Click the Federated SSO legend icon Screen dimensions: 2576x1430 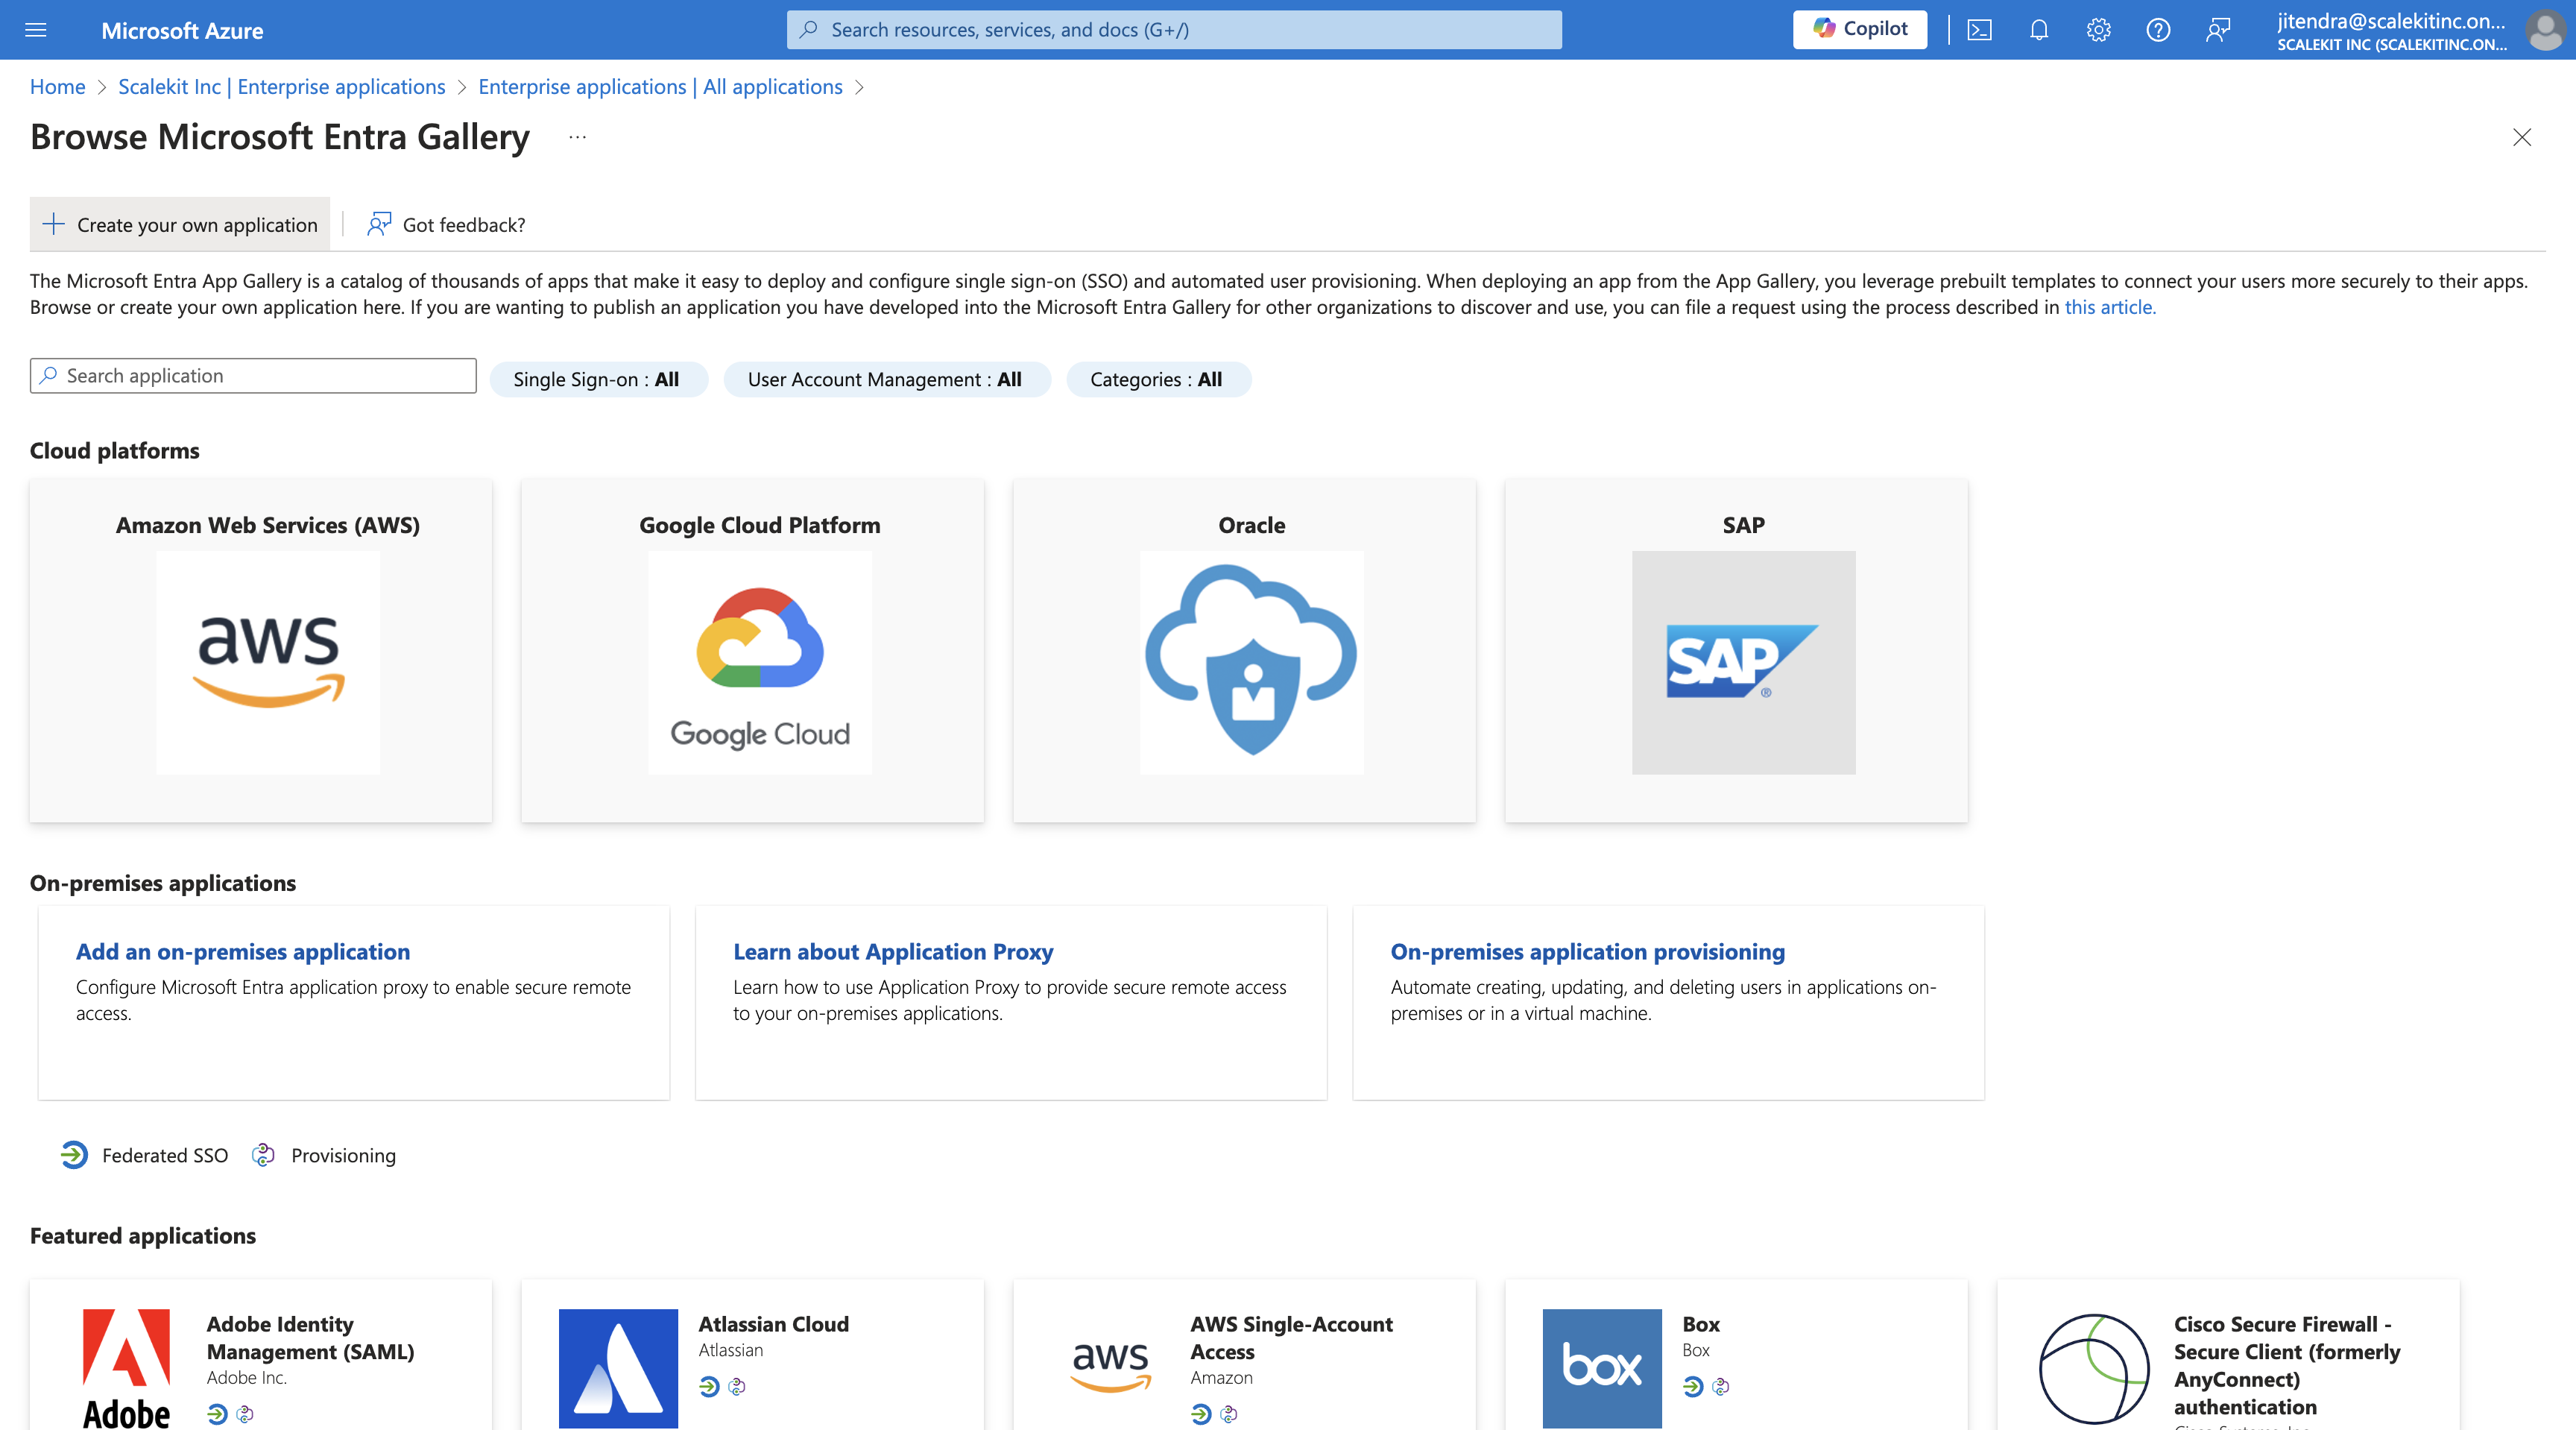click(x=74, y=1155)
